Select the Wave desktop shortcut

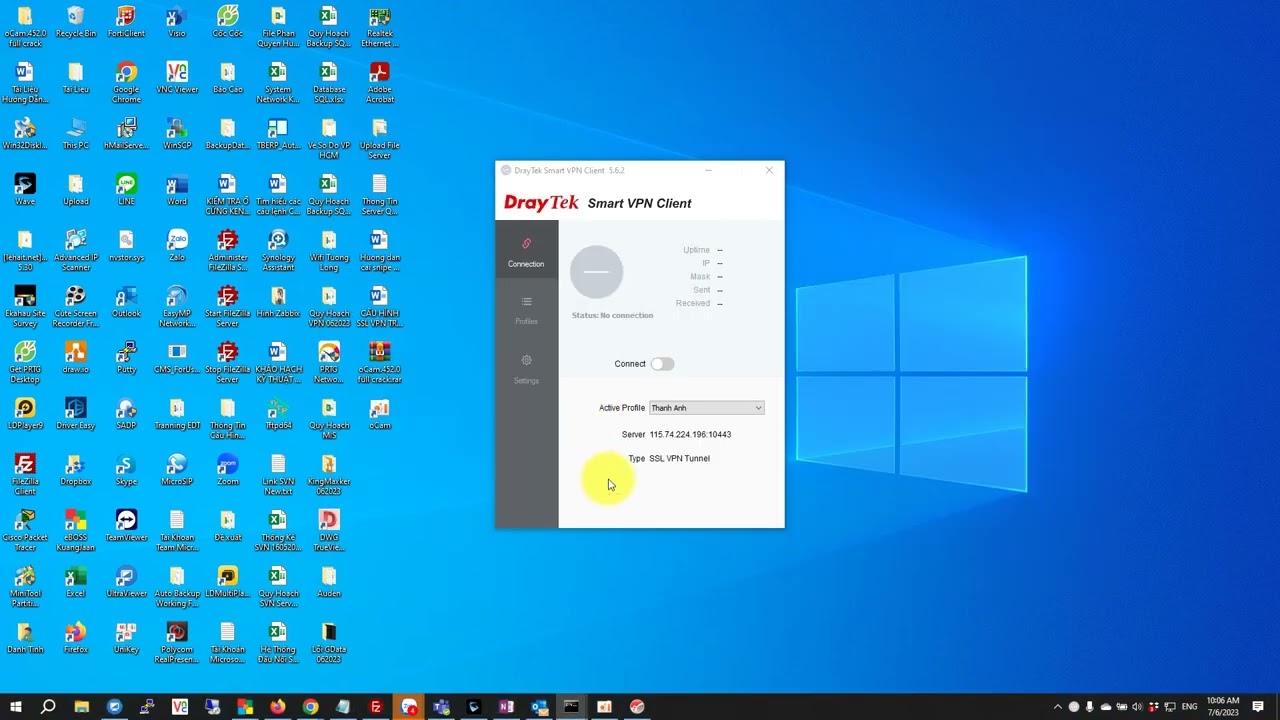pyautogui.click(x=25, y=190)
